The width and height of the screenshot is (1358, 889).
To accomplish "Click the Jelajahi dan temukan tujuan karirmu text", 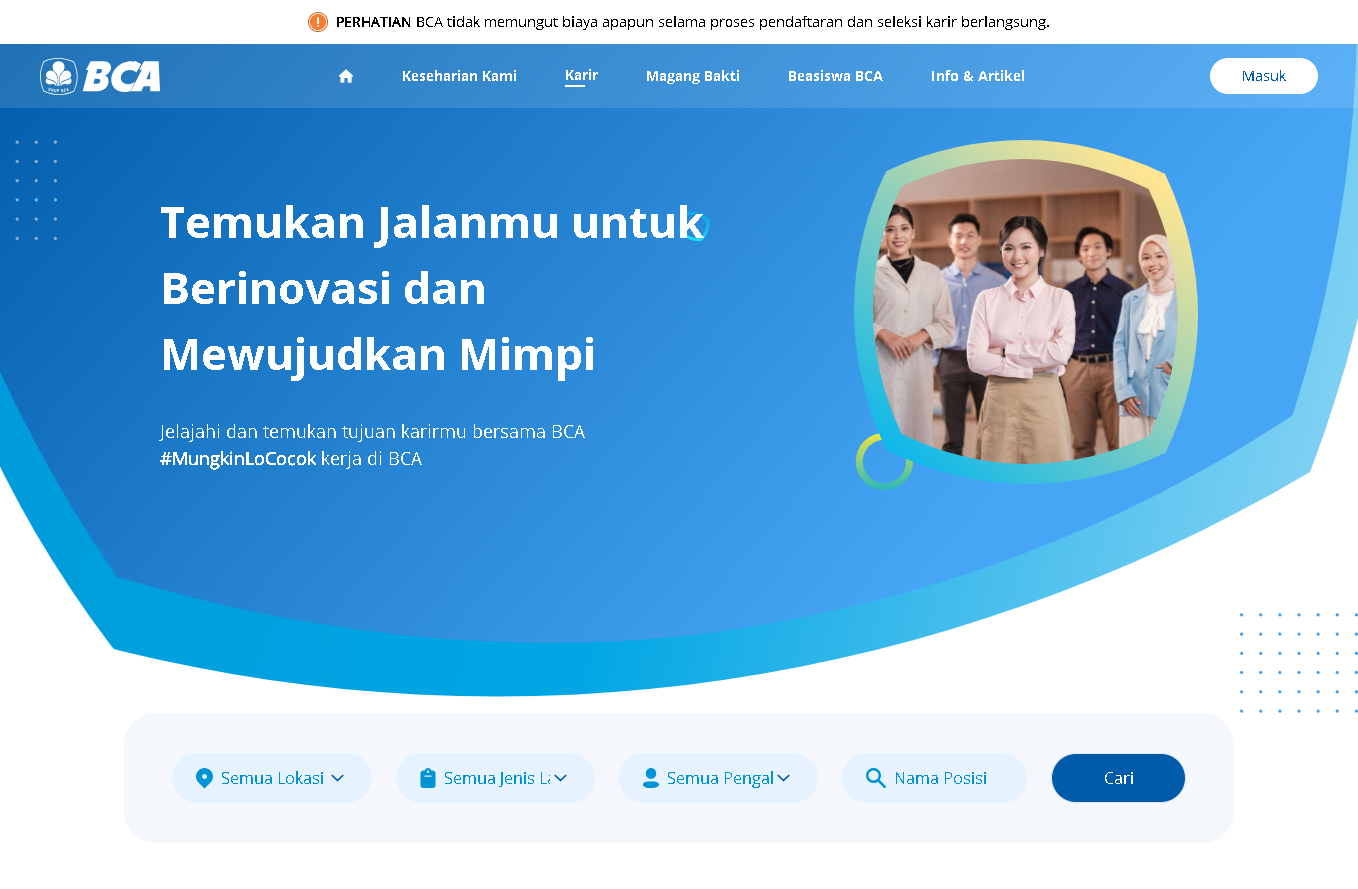I will 372,432.
